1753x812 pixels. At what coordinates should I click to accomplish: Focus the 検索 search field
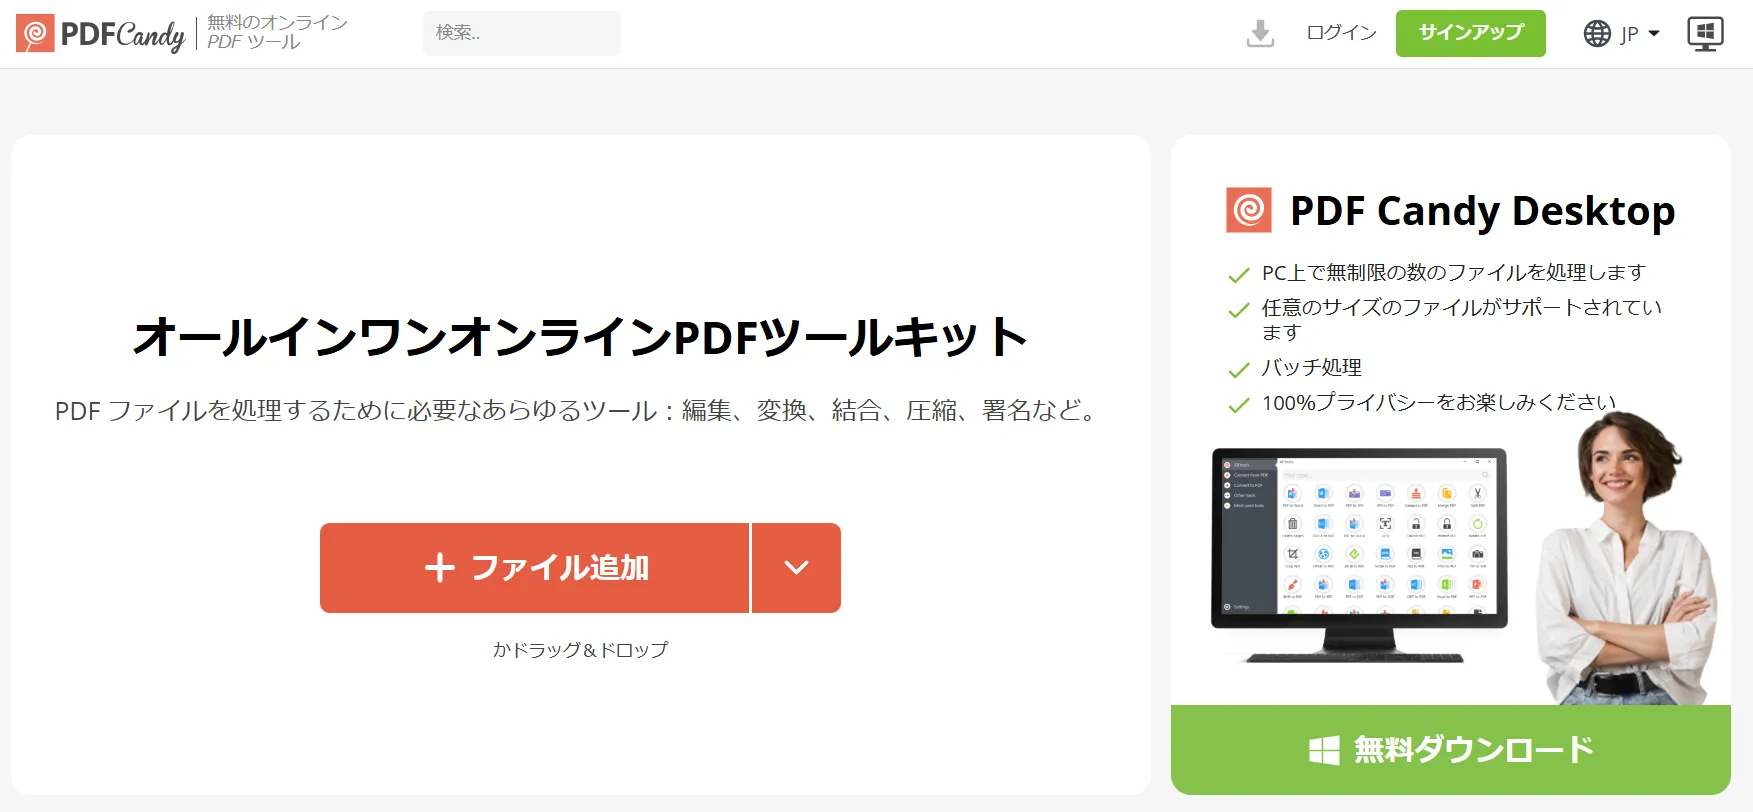[x=522, y=33]
